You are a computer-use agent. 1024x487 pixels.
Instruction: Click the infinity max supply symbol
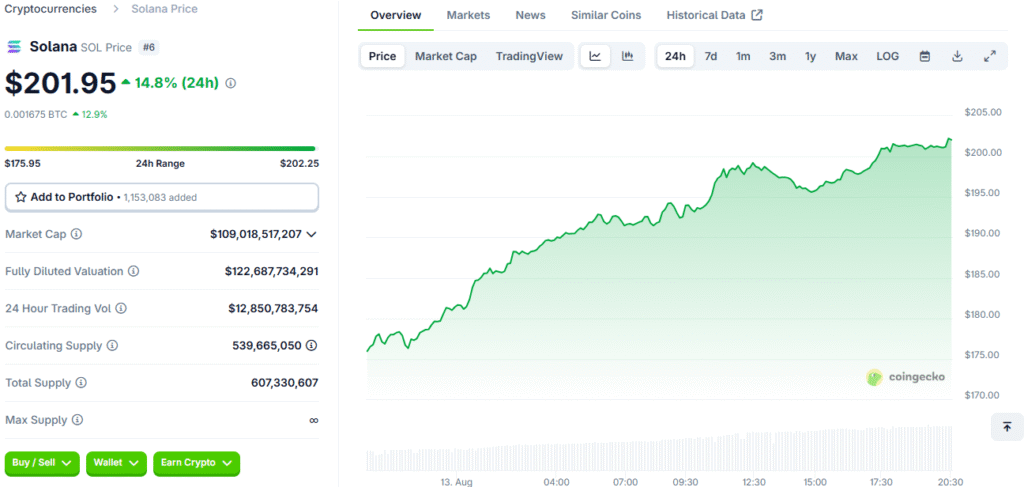tap(313, 420)
